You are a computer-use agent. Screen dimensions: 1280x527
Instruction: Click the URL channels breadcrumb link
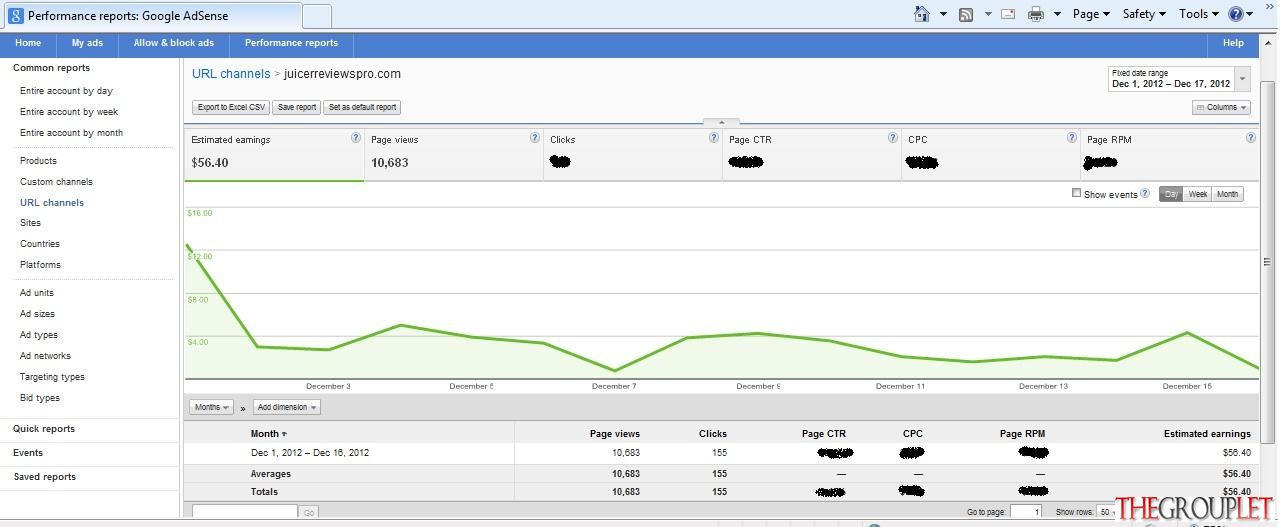pyautogui.click(x=231, y=73)
